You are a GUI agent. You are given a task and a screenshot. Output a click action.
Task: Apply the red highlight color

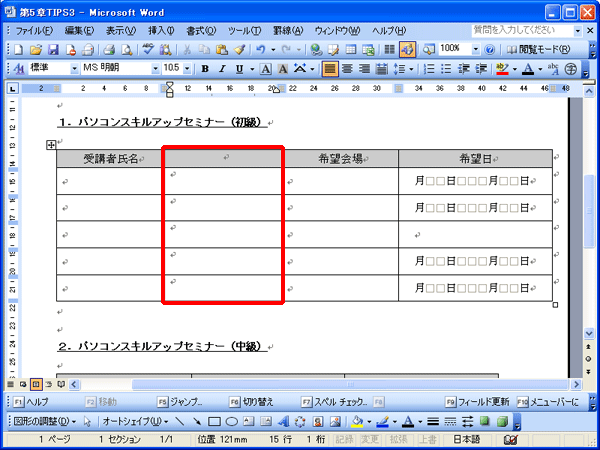coord(502,69)
